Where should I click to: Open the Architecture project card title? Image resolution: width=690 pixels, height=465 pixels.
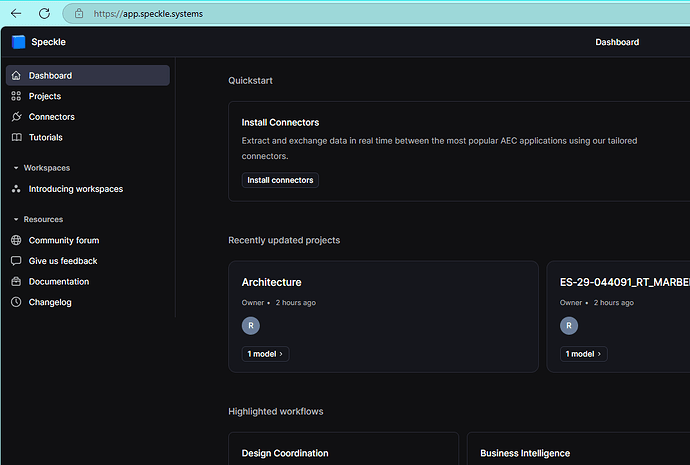272,282
